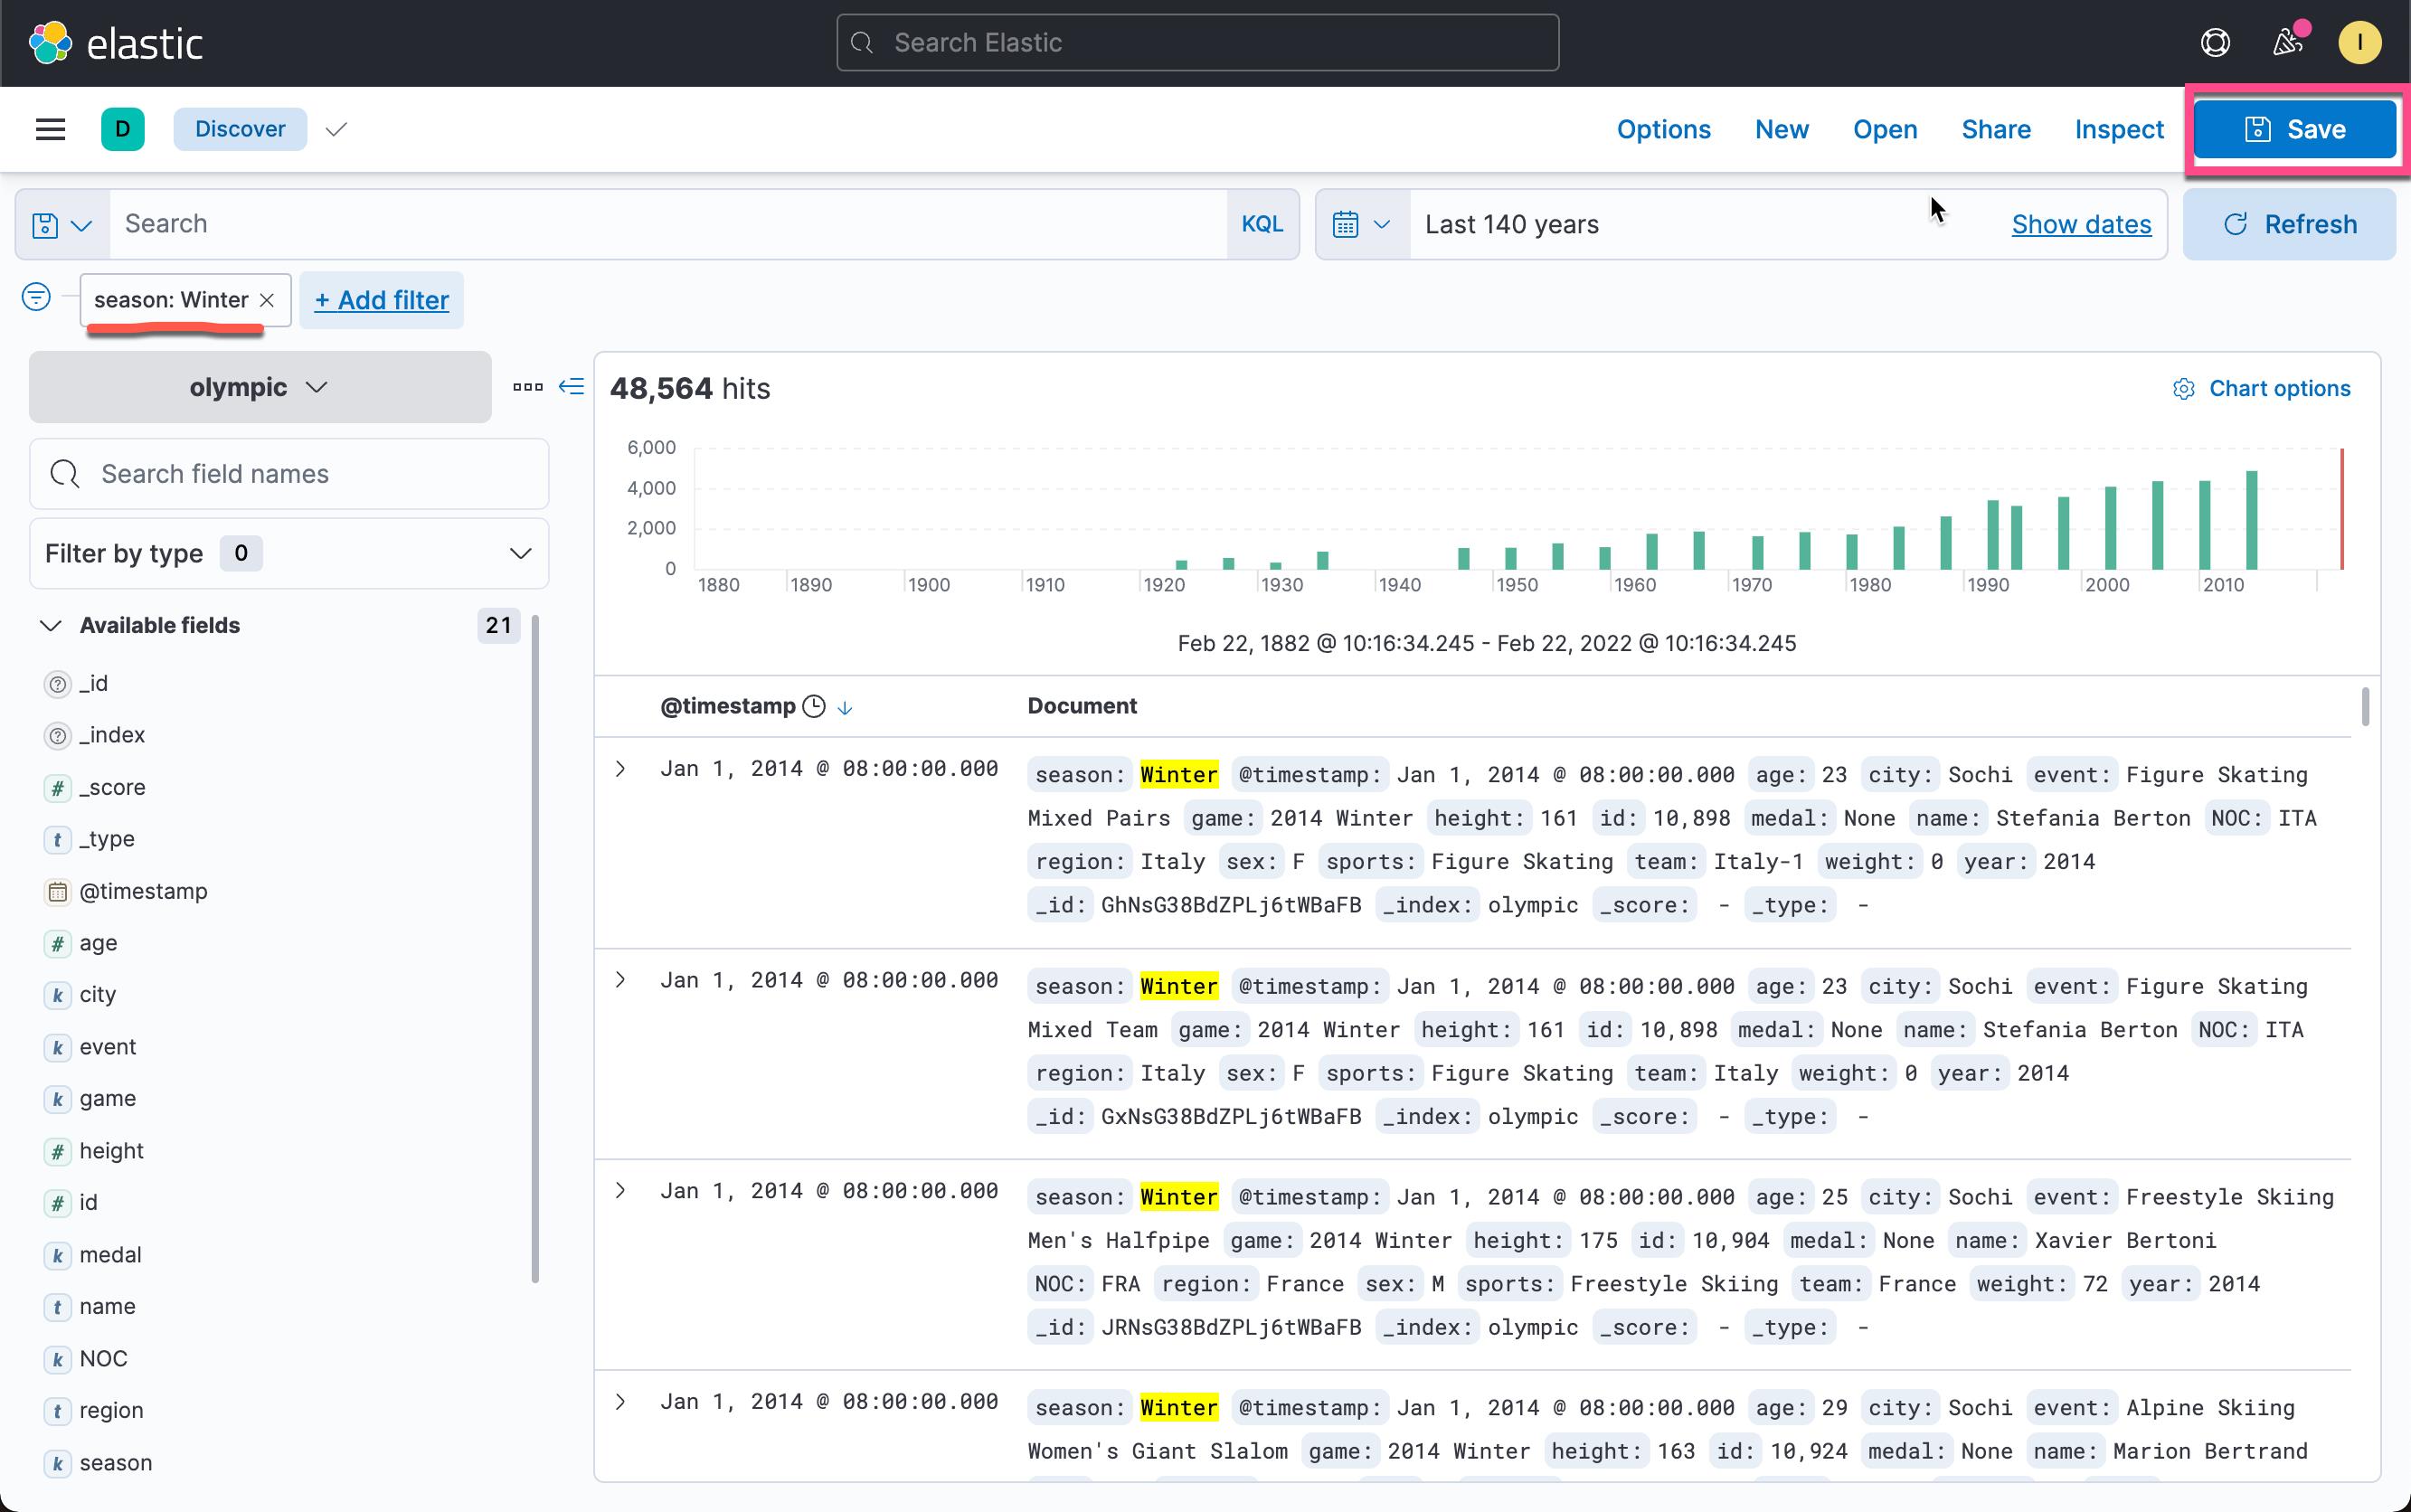This screenshot has height=1512, width=2411.
Task: Focus the KQL Search query bar
Action: tap(667, 224)
